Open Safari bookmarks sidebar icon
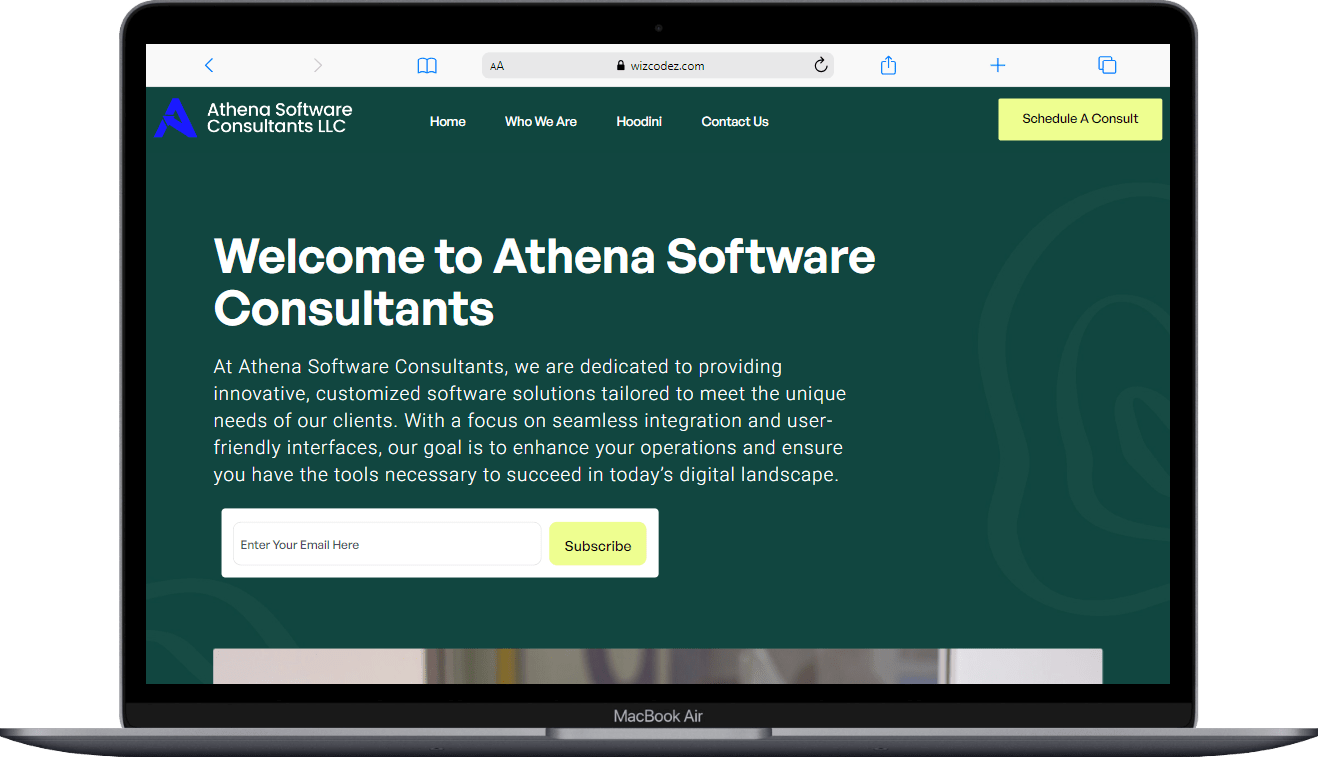The width and height of the screenshot is (1318, 757). click(426, 64)
